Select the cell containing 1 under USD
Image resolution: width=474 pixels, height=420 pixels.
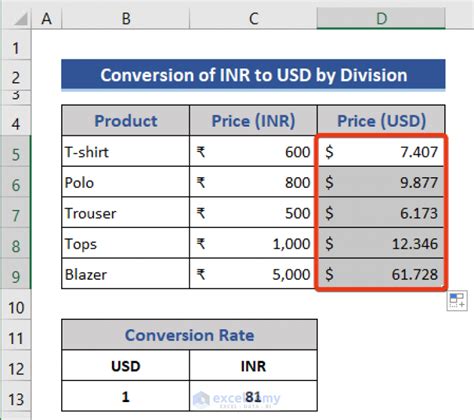pos(126,396)
